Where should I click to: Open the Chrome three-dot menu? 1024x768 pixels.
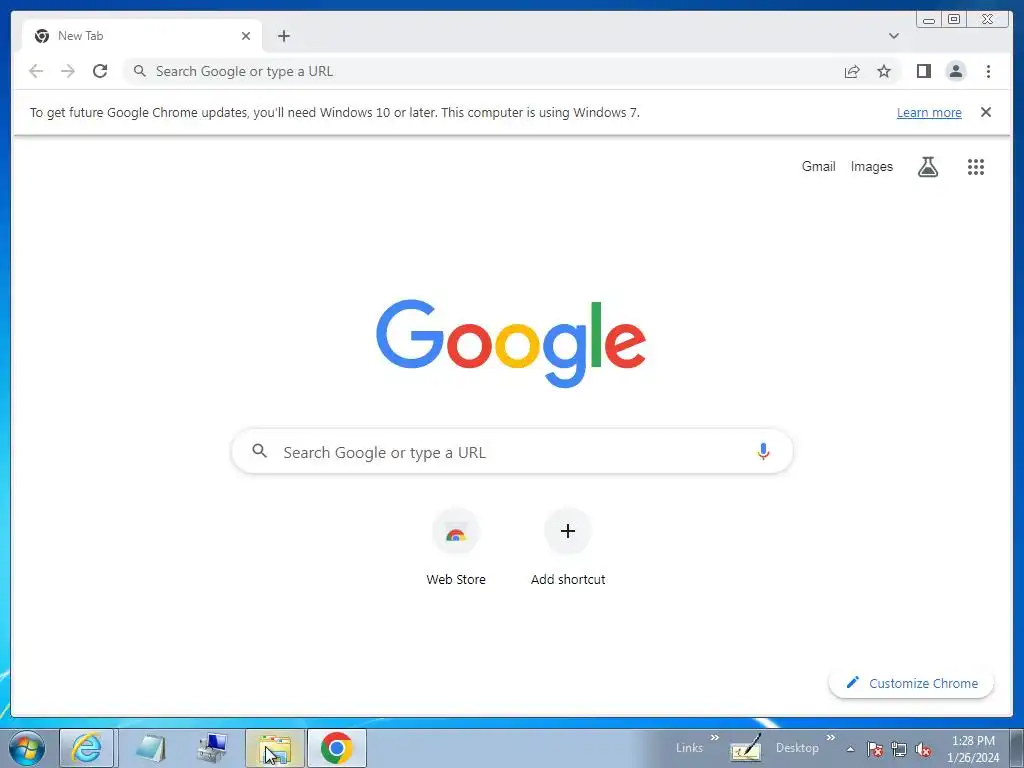[x=988, y=71]
